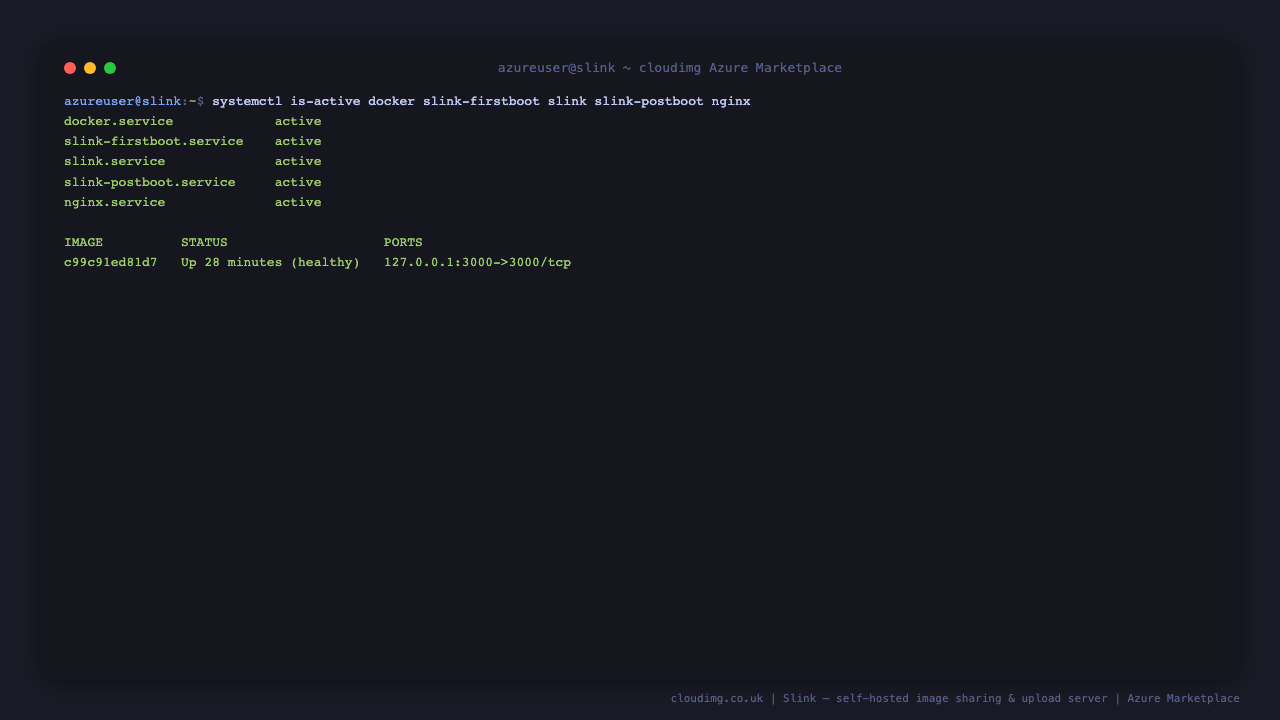Image resolution: width=1280 pixels, height=720 pixels.
Task: Click port mapping 127.0.0.1:3000->3000/tcp
Action: [x=477, y=262]
